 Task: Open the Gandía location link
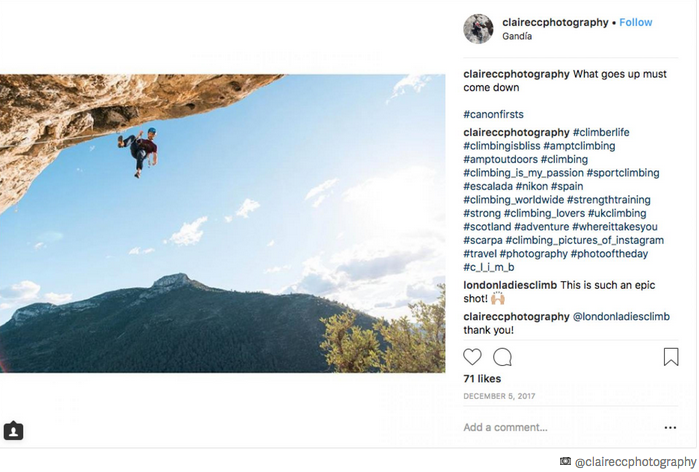[517, 37]
